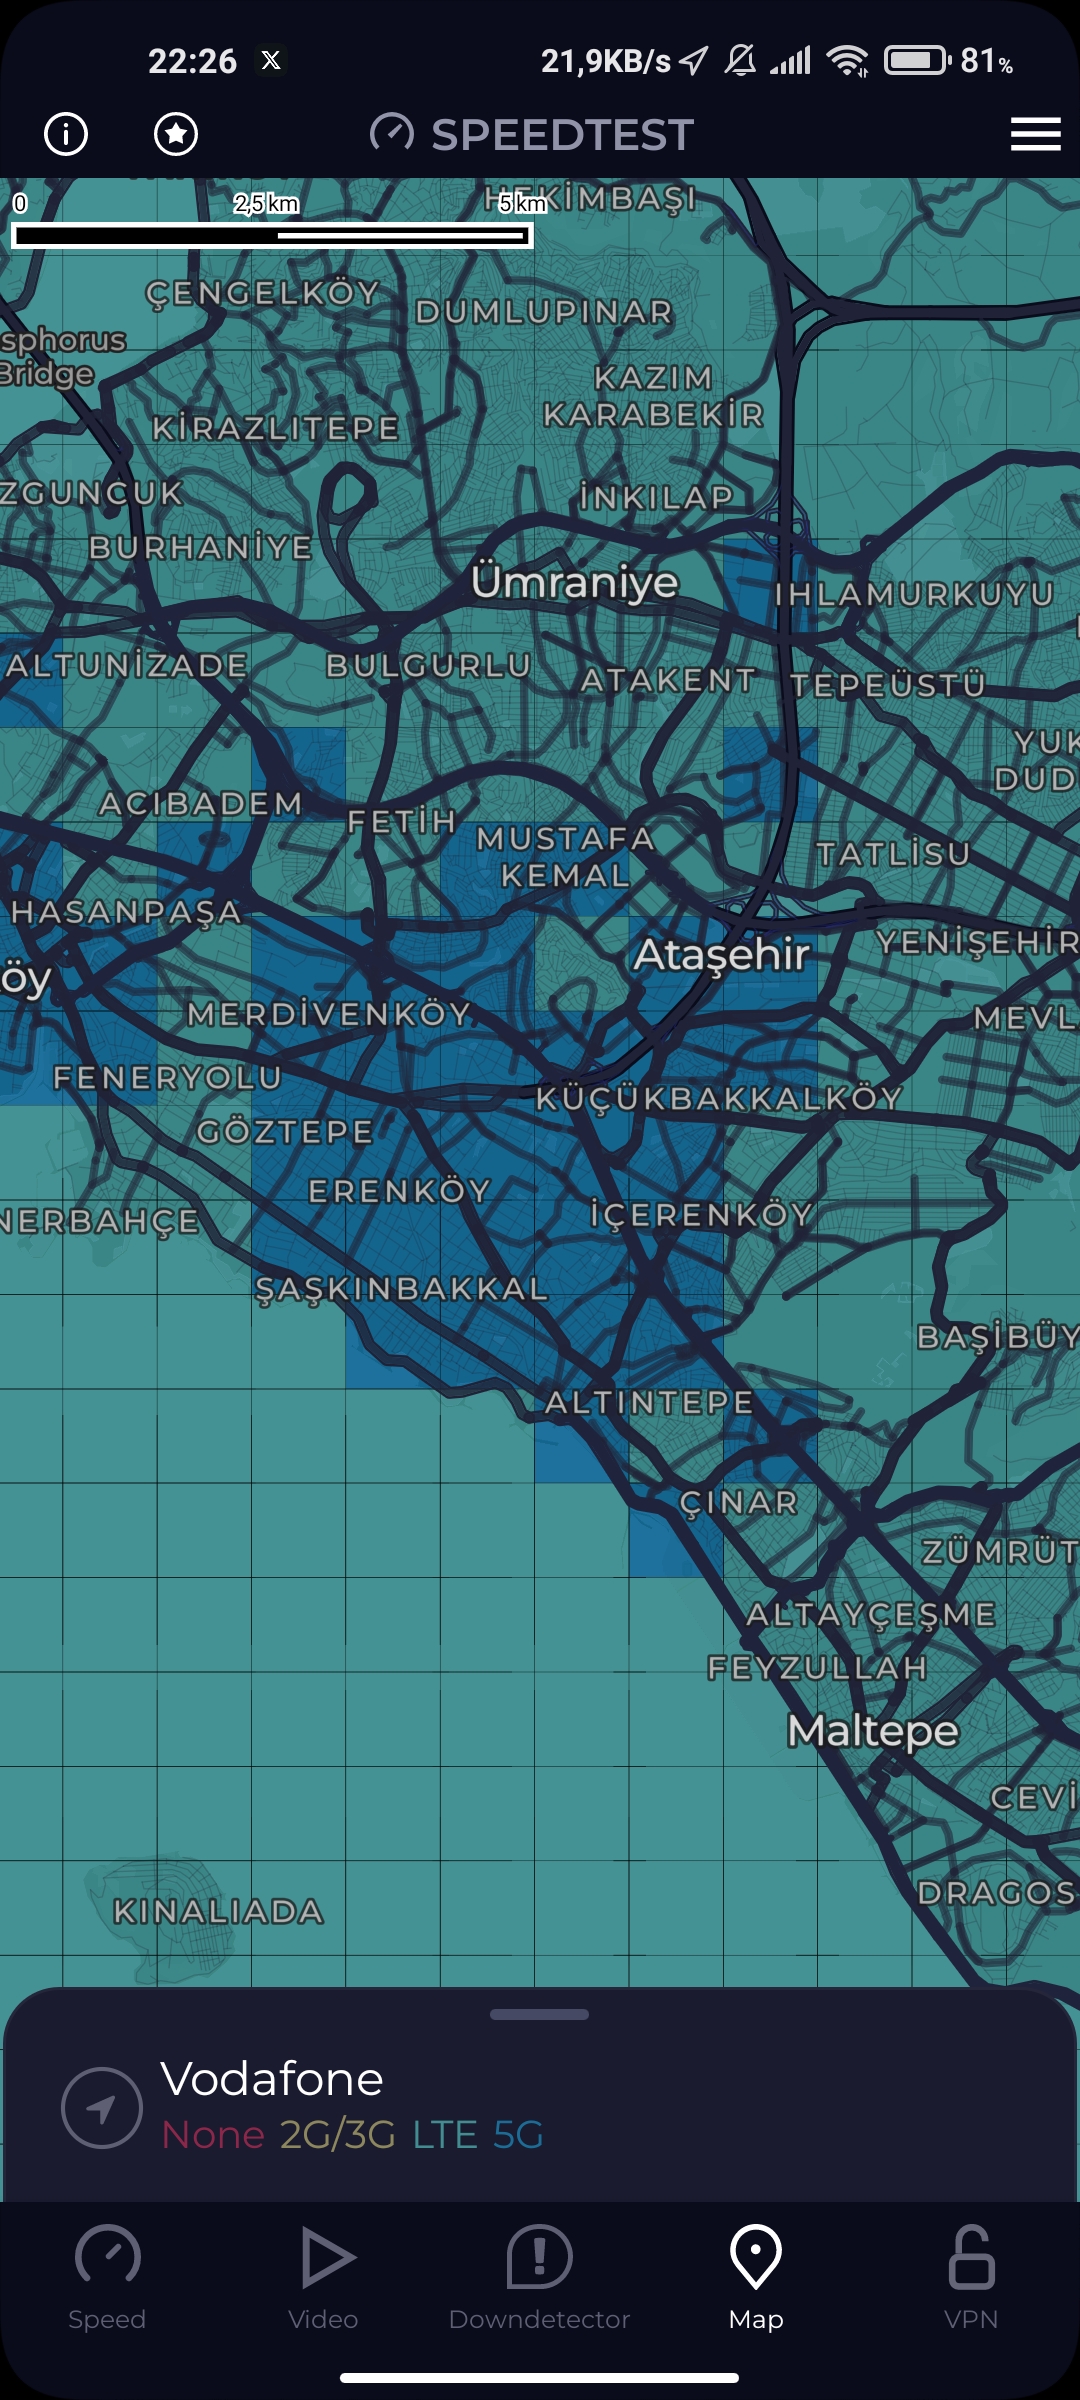The height and width of the screenshot is (2400, 1080).
Task: Tap the SPEEDTEST title text
Action: pyautogui.click(x=562, y=135)
